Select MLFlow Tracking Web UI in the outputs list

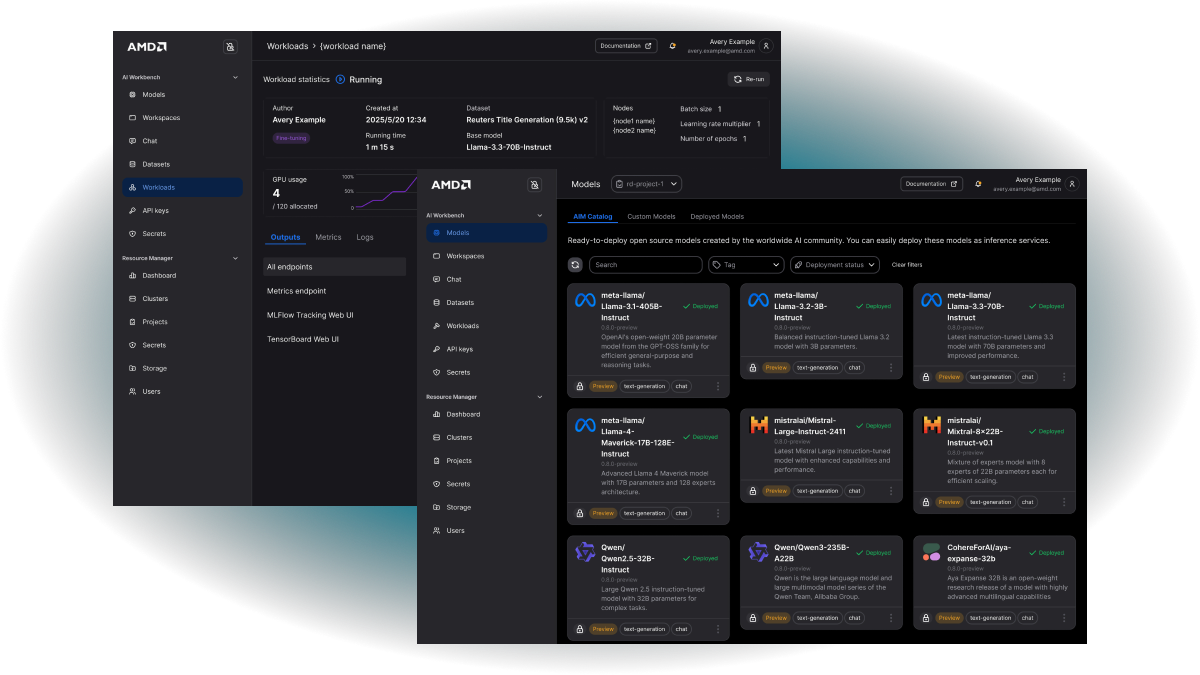[x=310, y=315]
